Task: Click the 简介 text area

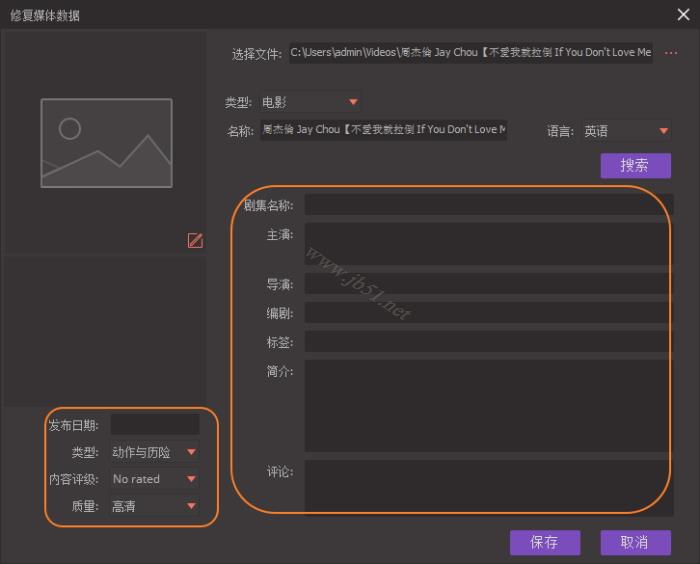Action: 489,406
